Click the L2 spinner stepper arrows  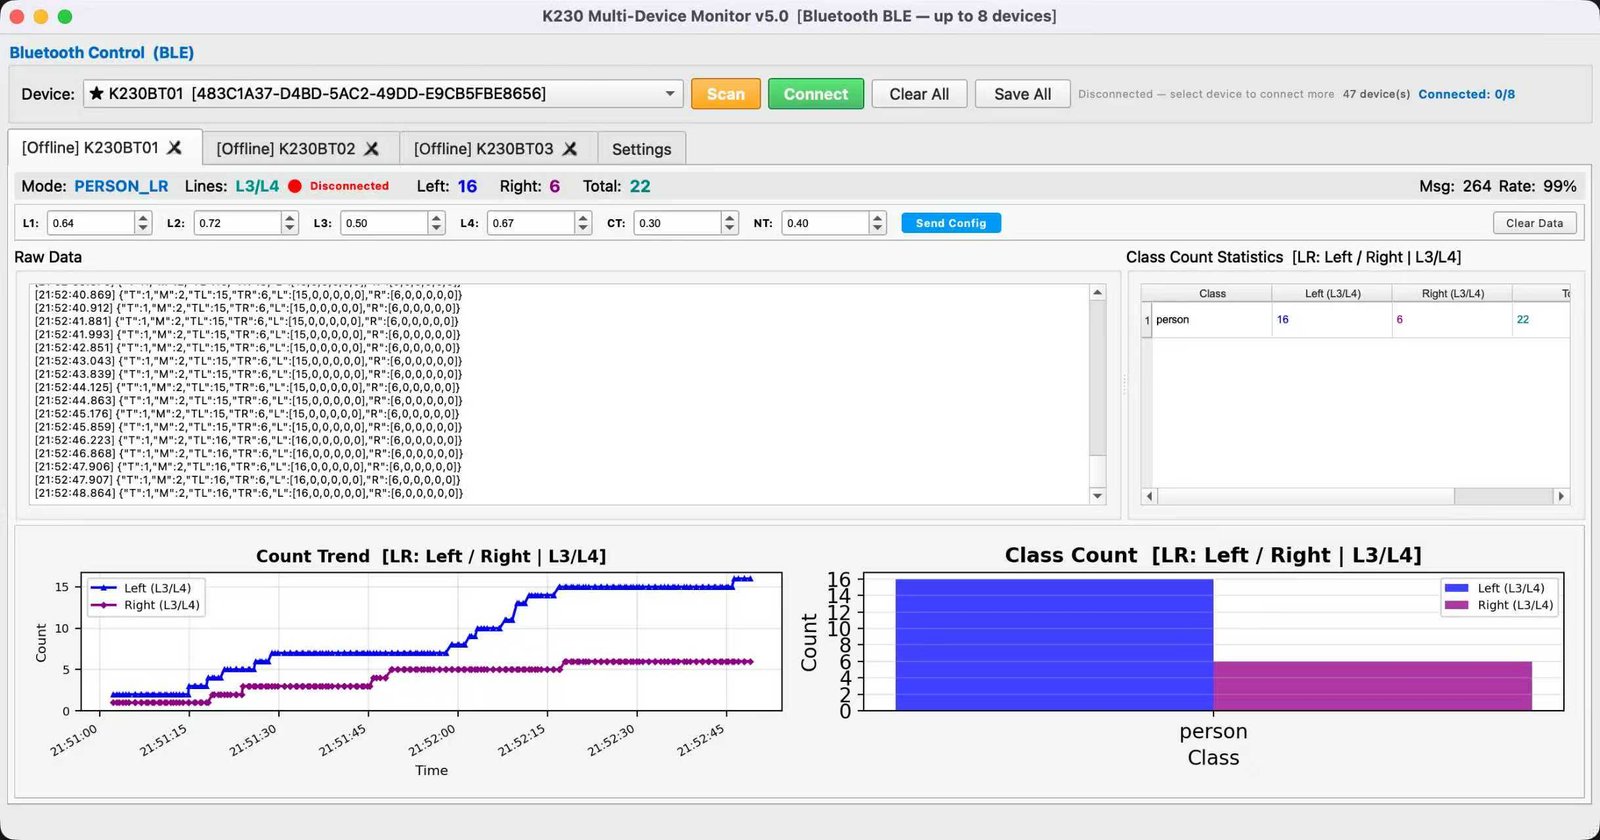(x=290, y=223)
